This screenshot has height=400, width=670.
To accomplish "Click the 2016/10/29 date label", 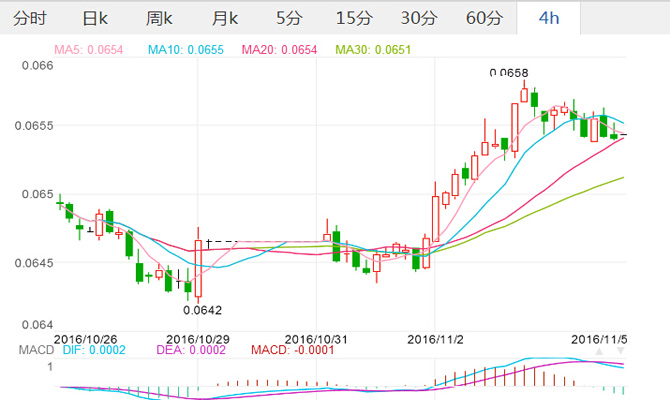I will [x=198, y=340].
